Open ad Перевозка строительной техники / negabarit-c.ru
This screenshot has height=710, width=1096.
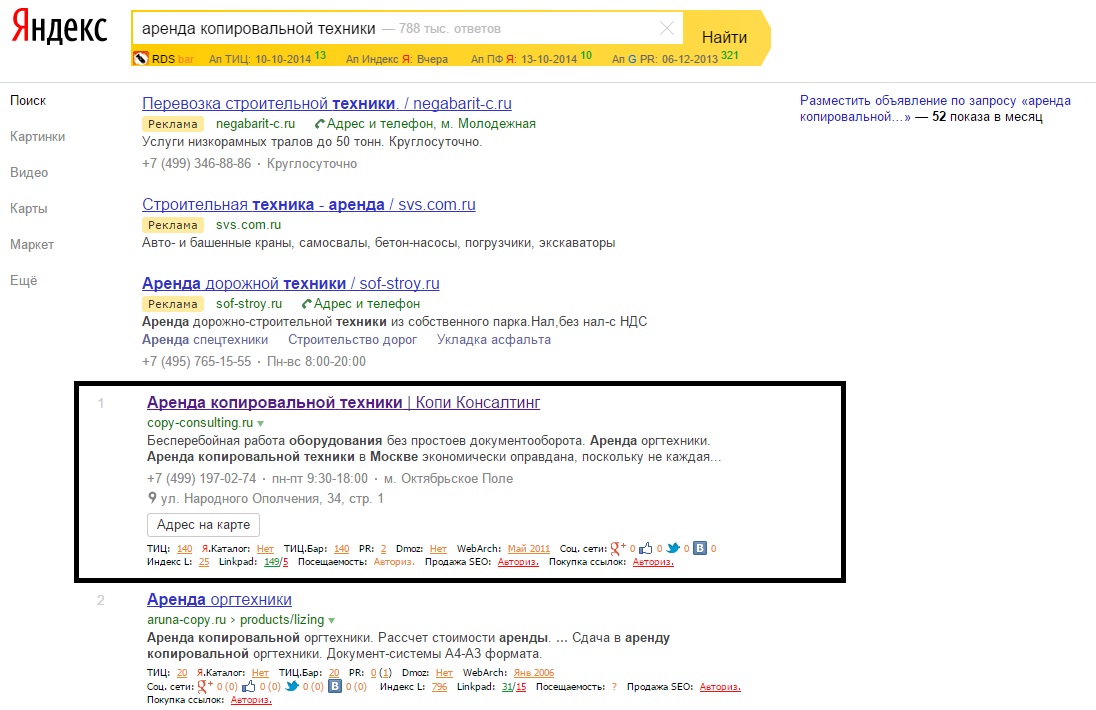[x=326, y=103]
